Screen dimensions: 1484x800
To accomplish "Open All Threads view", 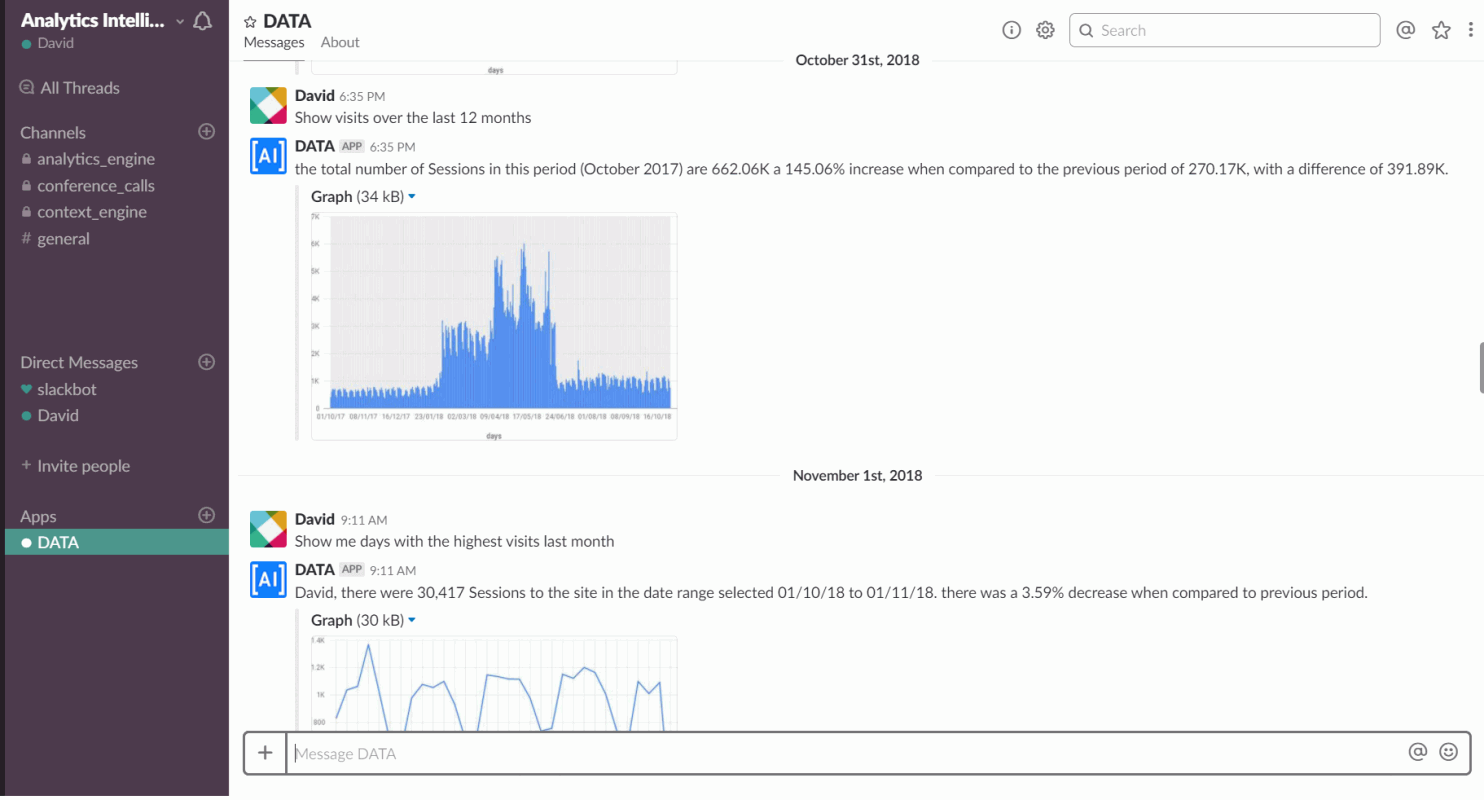I will point(70,88).
